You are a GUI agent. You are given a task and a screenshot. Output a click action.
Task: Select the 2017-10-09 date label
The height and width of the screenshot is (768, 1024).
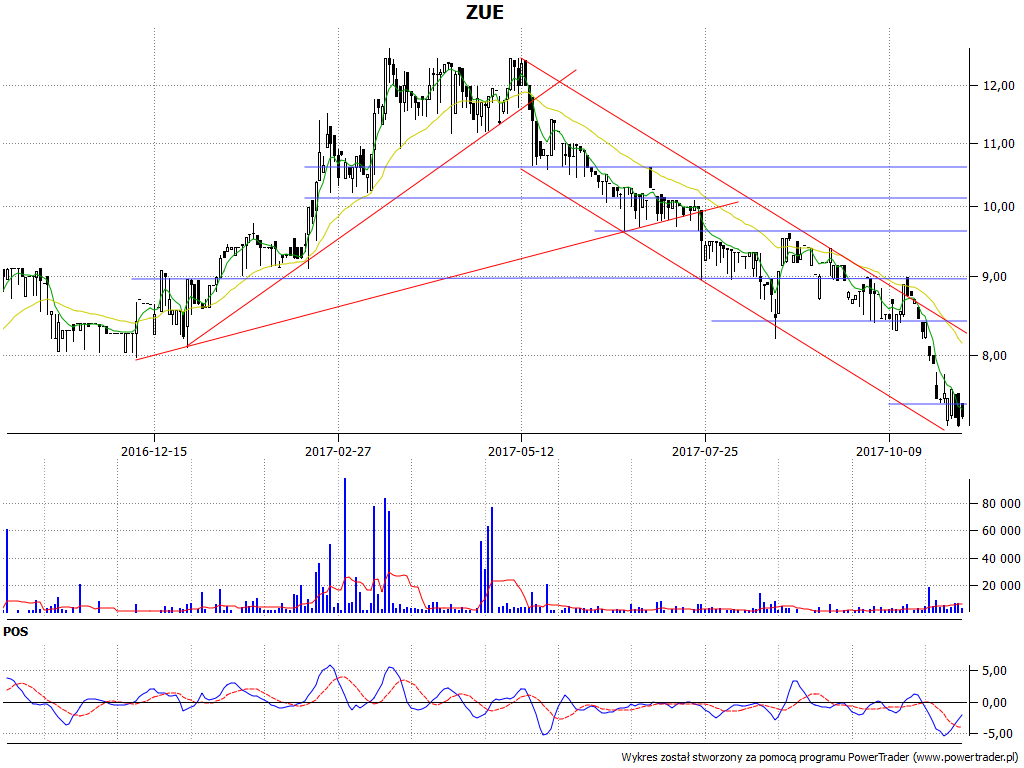pyautogui.click(x=889, y=451)
